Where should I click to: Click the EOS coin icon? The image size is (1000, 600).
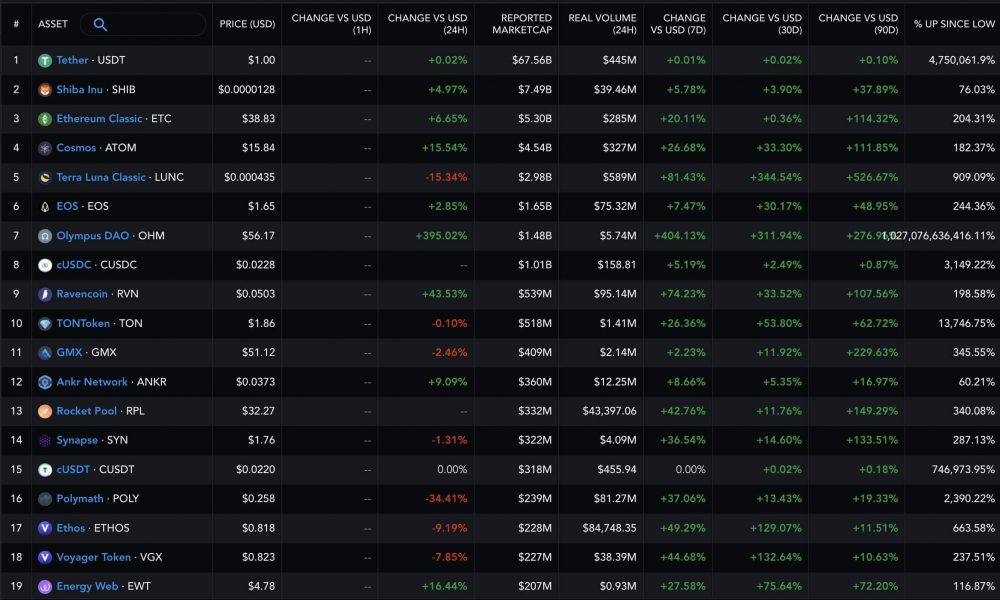[45, 207]
